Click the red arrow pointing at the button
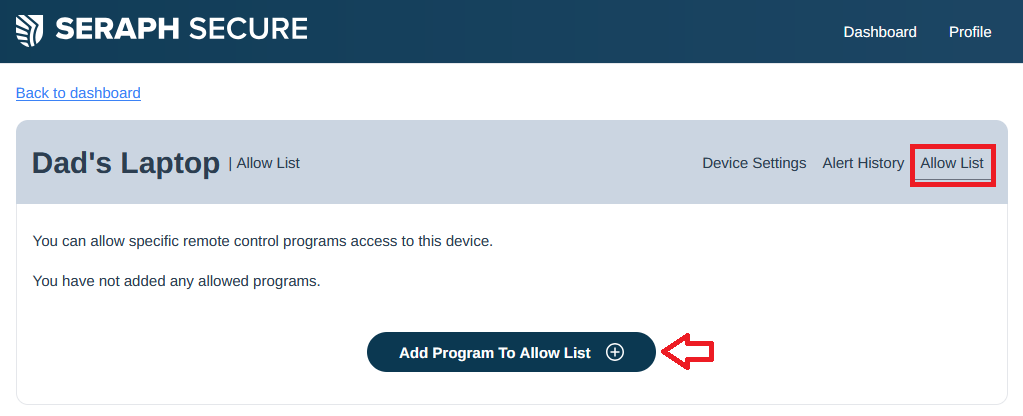 pyautogui.click(x=688, y=352)
